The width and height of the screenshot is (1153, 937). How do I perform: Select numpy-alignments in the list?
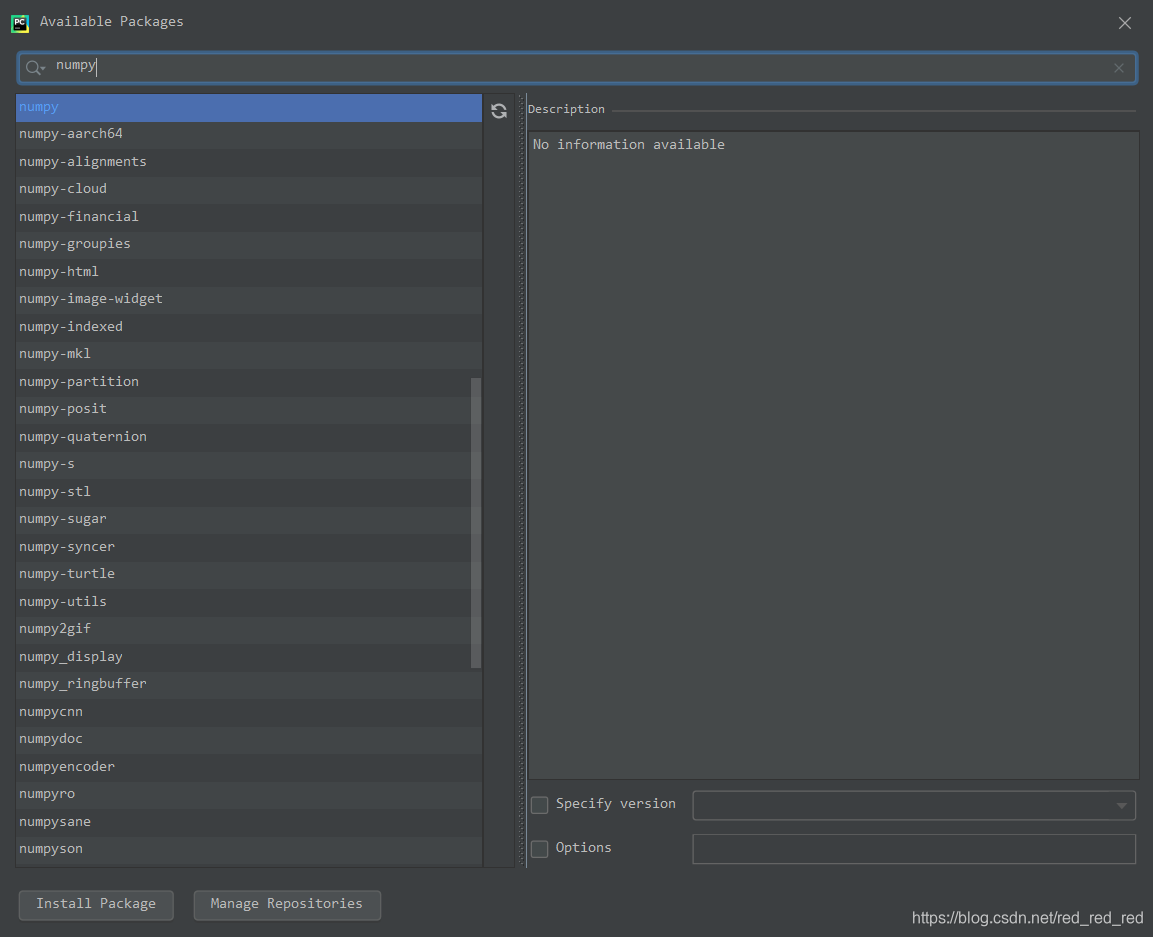(249, 163)
